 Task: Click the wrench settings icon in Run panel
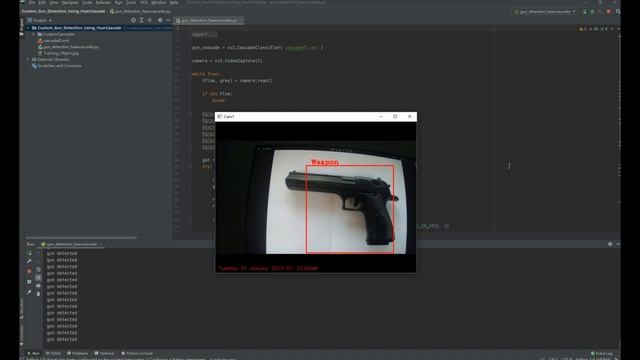point(29,261)
